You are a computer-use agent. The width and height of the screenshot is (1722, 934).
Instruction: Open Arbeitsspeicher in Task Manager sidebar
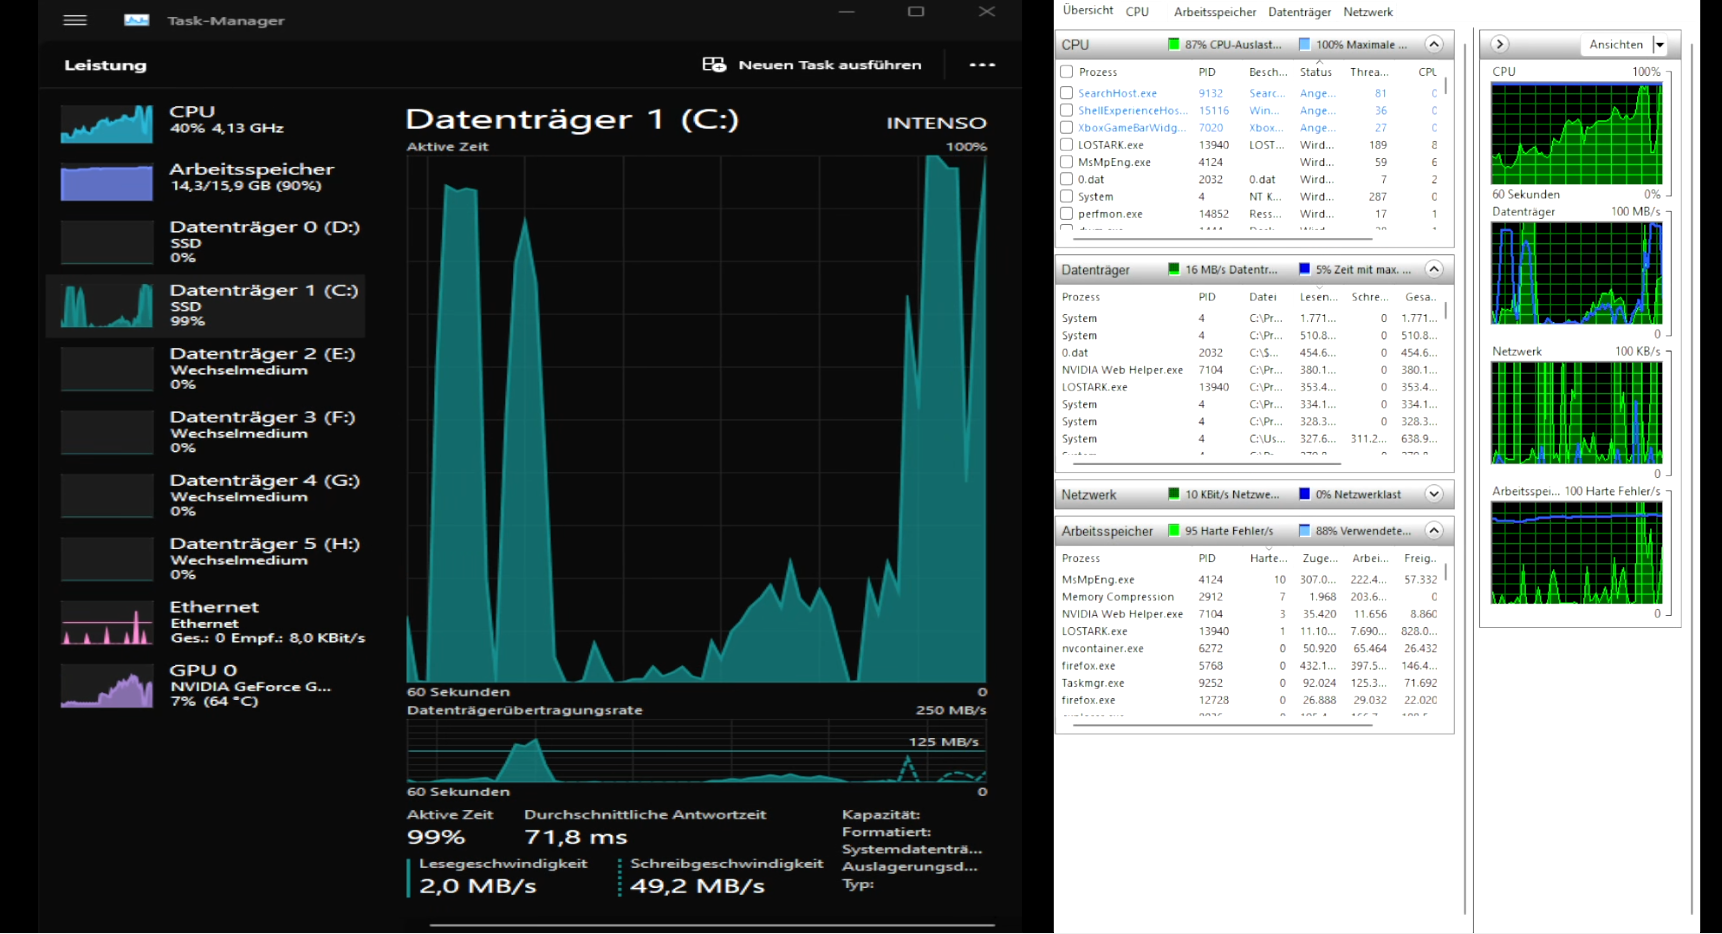(x=205, y=178)
